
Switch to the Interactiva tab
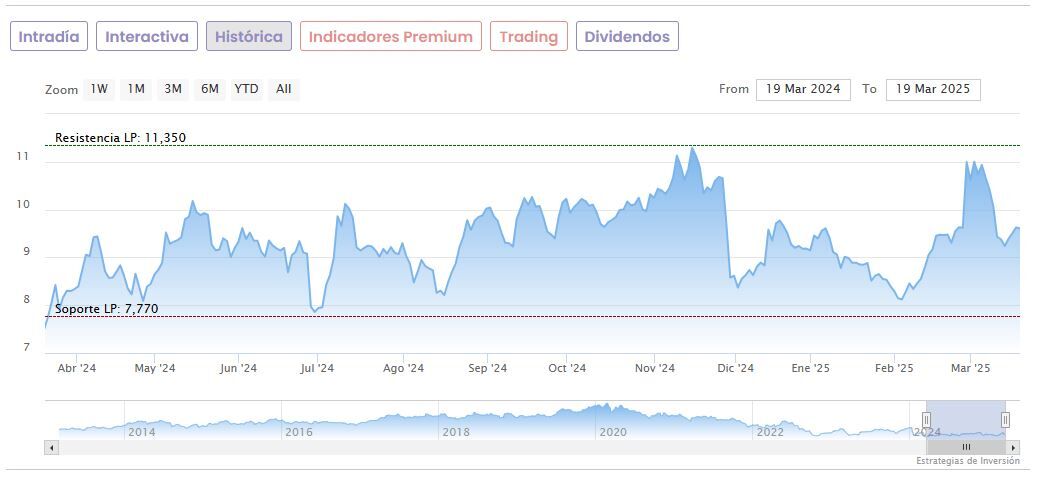[147, 37]
